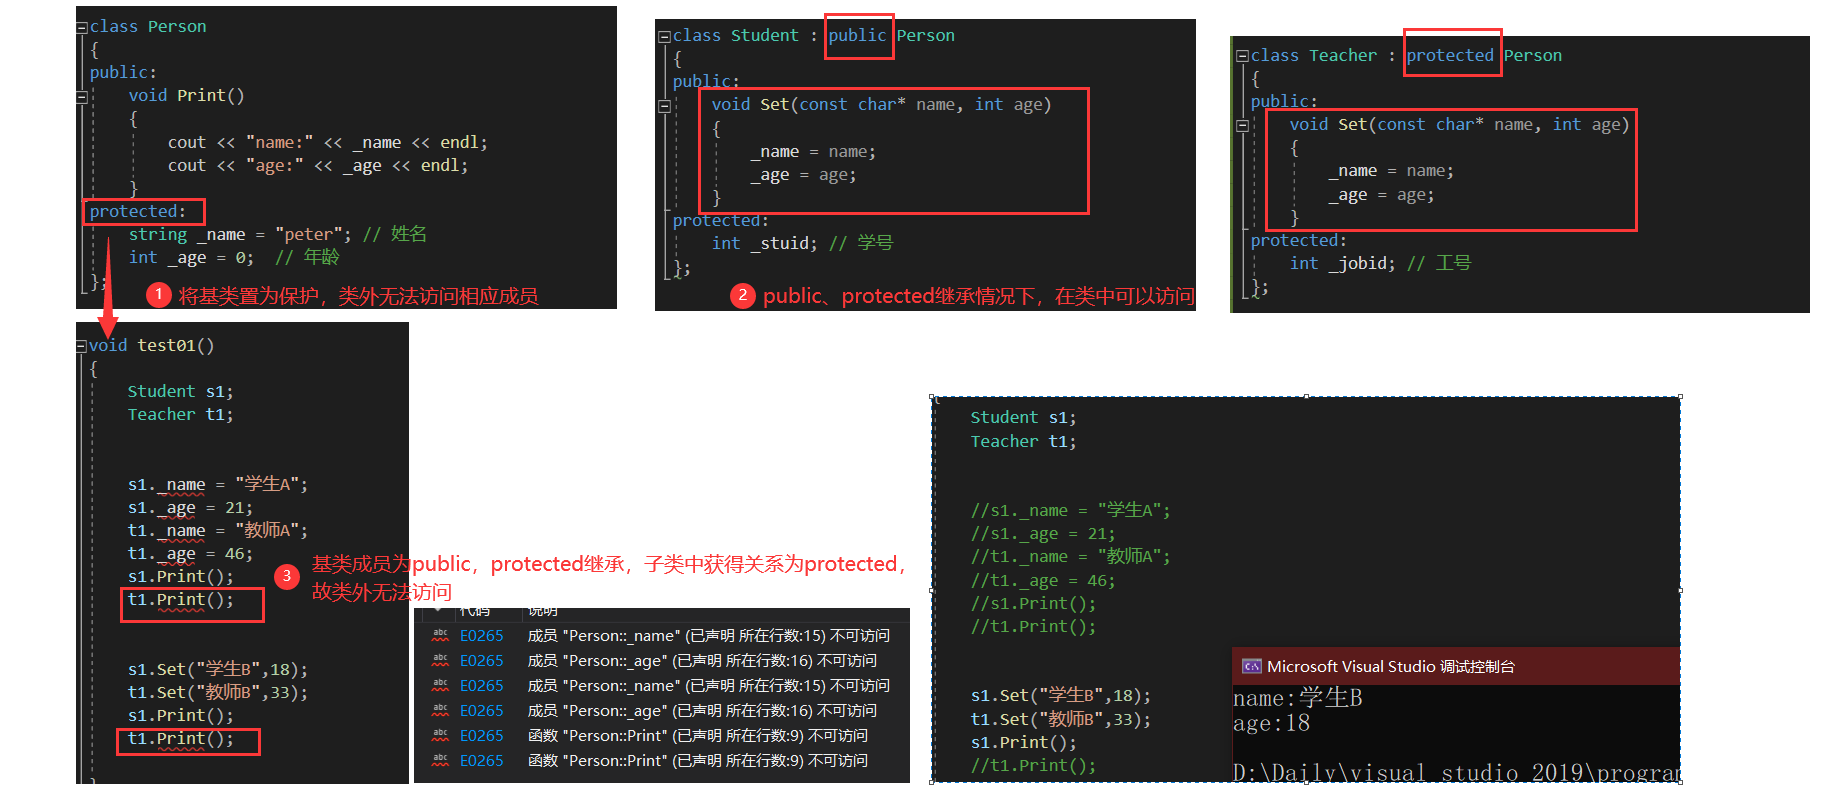Image resolution: width=1843 pixels, height=805 pixels.
Task: Click the commented '//s1._name' line
Action: click(1070, 511)
